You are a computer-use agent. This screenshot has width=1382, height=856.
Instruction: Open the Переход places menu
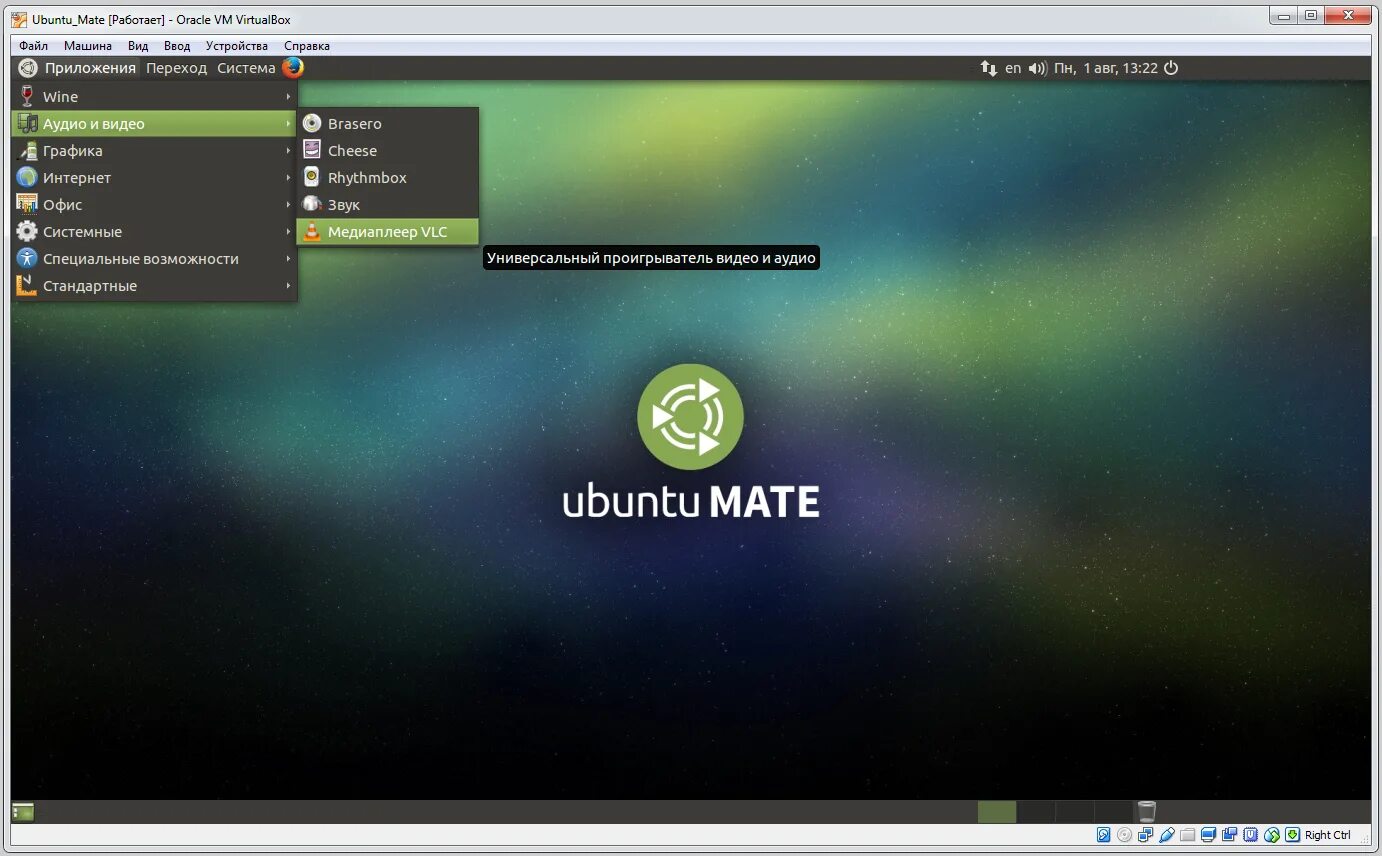[x=176, y=68]
